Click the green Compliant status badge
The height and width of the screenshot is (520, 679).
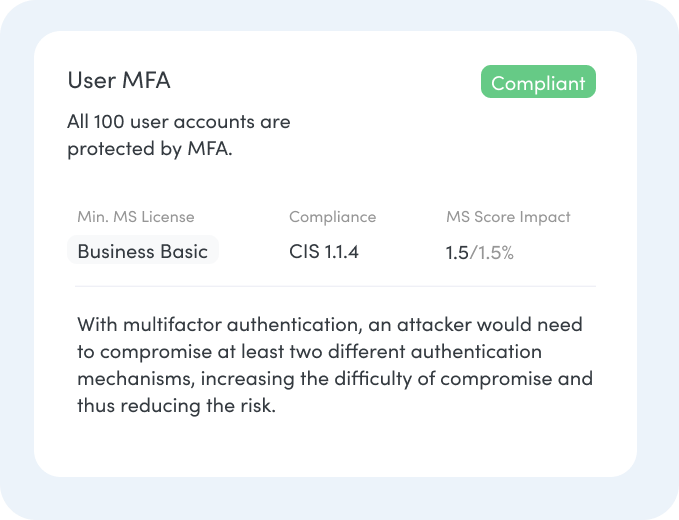538,83
